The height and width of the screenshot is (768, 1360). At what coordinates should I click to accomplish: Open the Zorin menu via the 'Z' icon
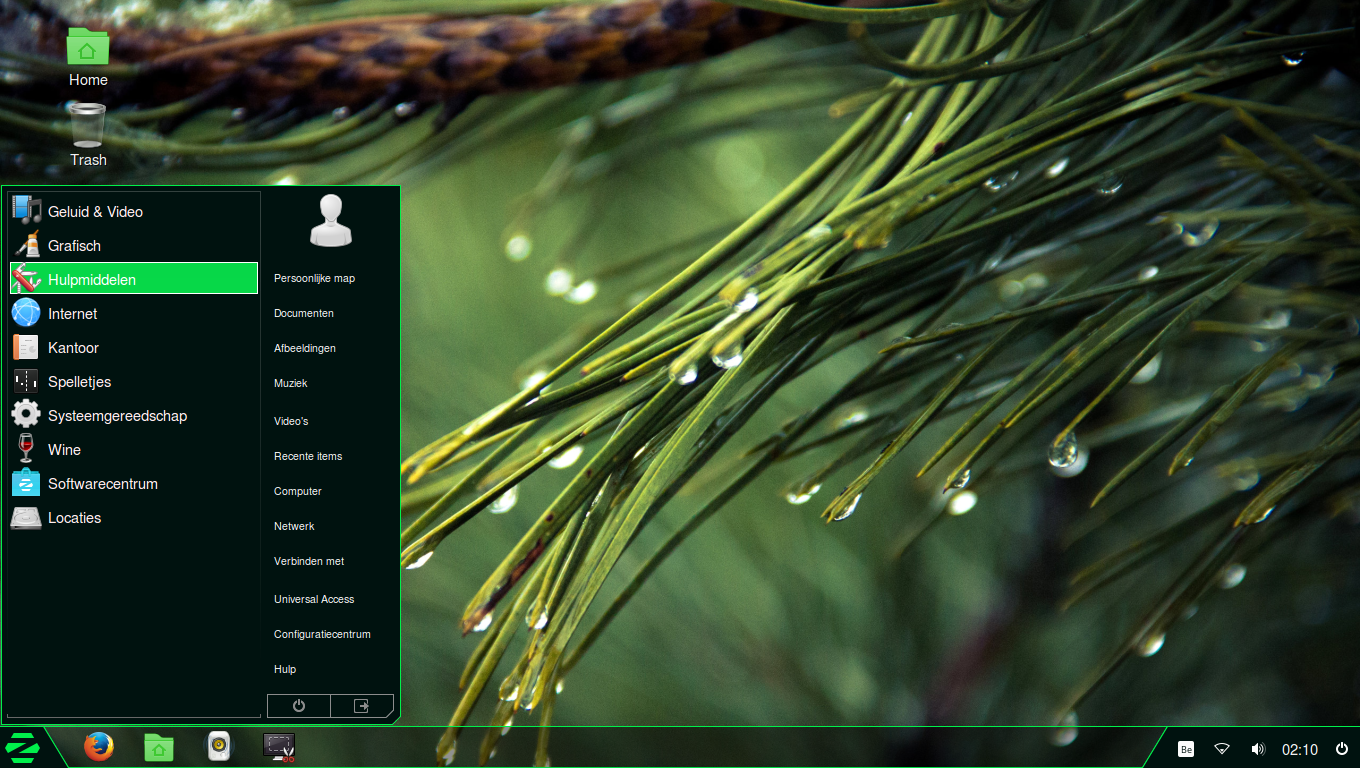tap(22, 747)
